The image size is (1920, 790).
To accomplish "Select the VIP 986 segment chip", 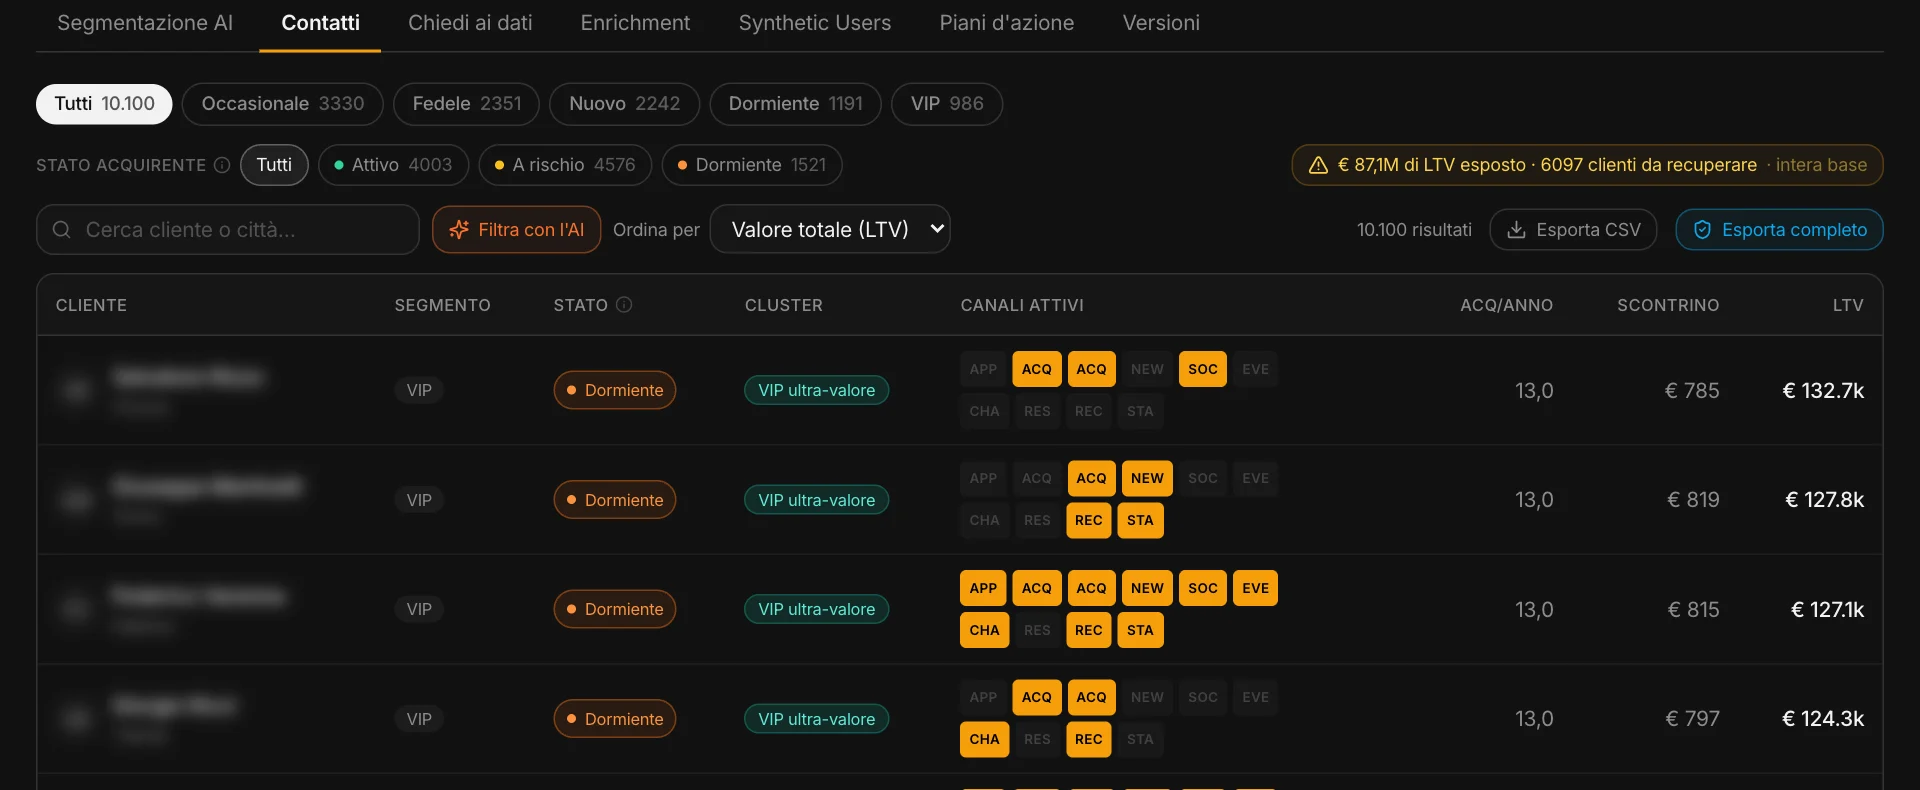I will [947, 104].
